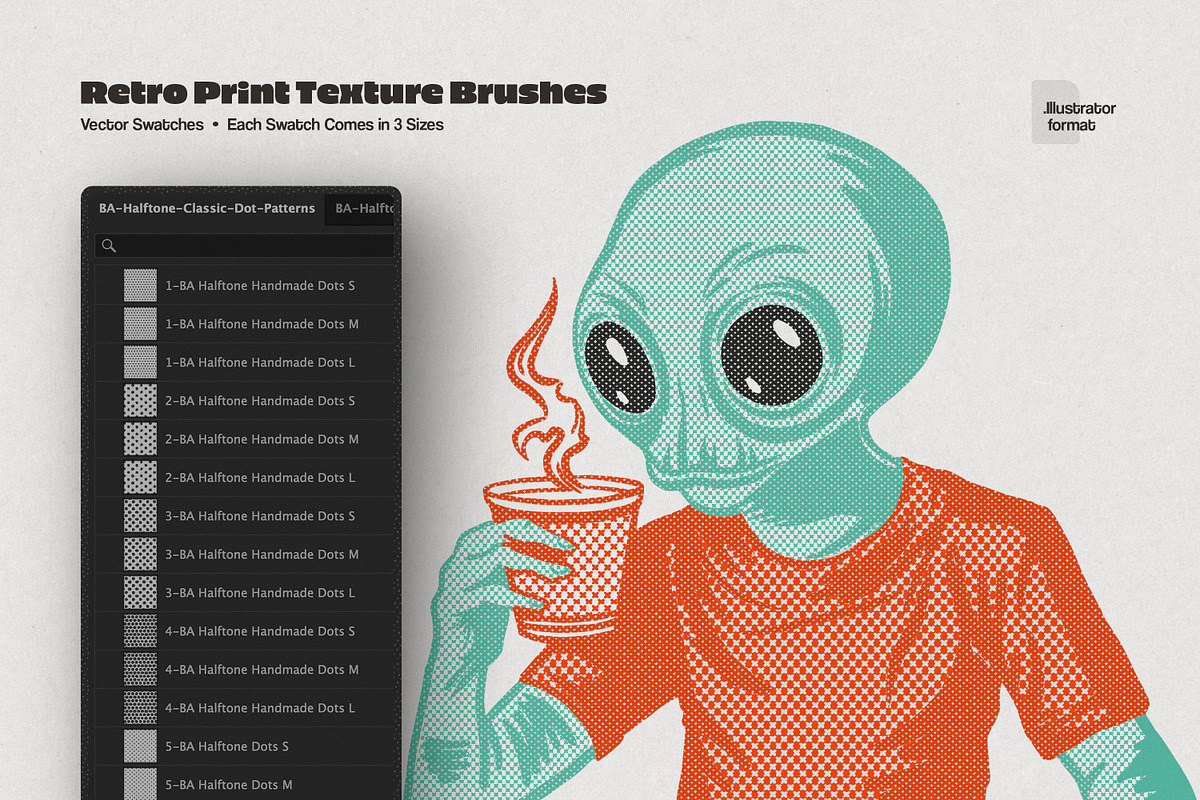Pick the 4-BA Halftone Handmade Dots L row label

(260, 708)
